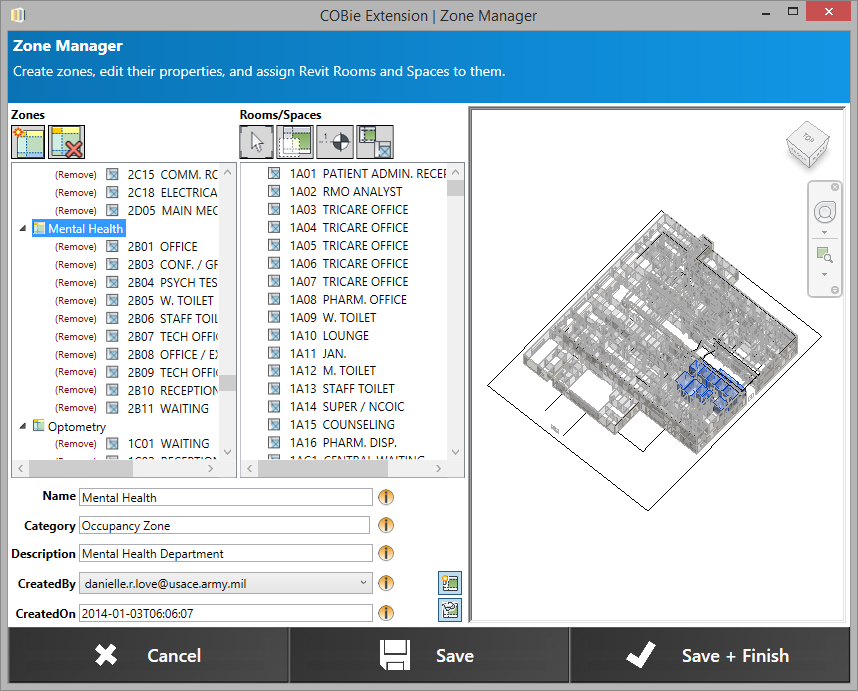This screenshot has height=691, width=858.
Task: Open the CreatedBy dropdown
Action: [x=365, y=582]
